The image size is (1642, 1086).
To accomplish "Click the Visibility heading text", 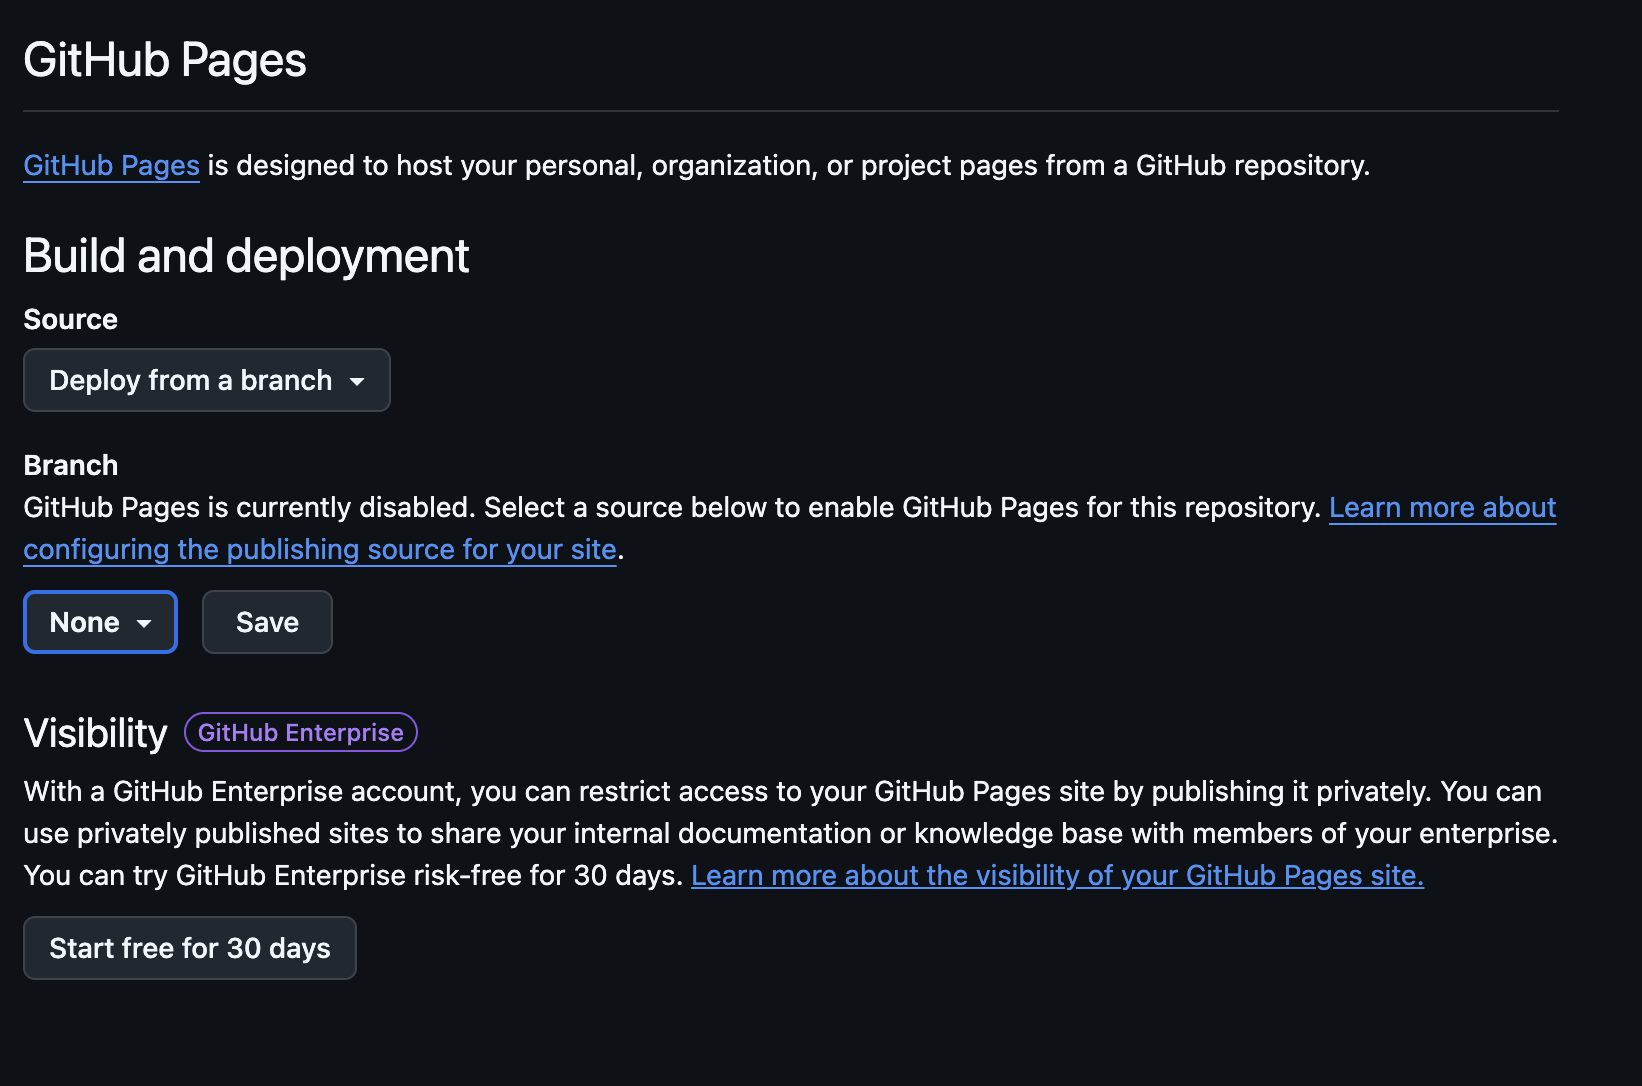I will click(95, 733).
